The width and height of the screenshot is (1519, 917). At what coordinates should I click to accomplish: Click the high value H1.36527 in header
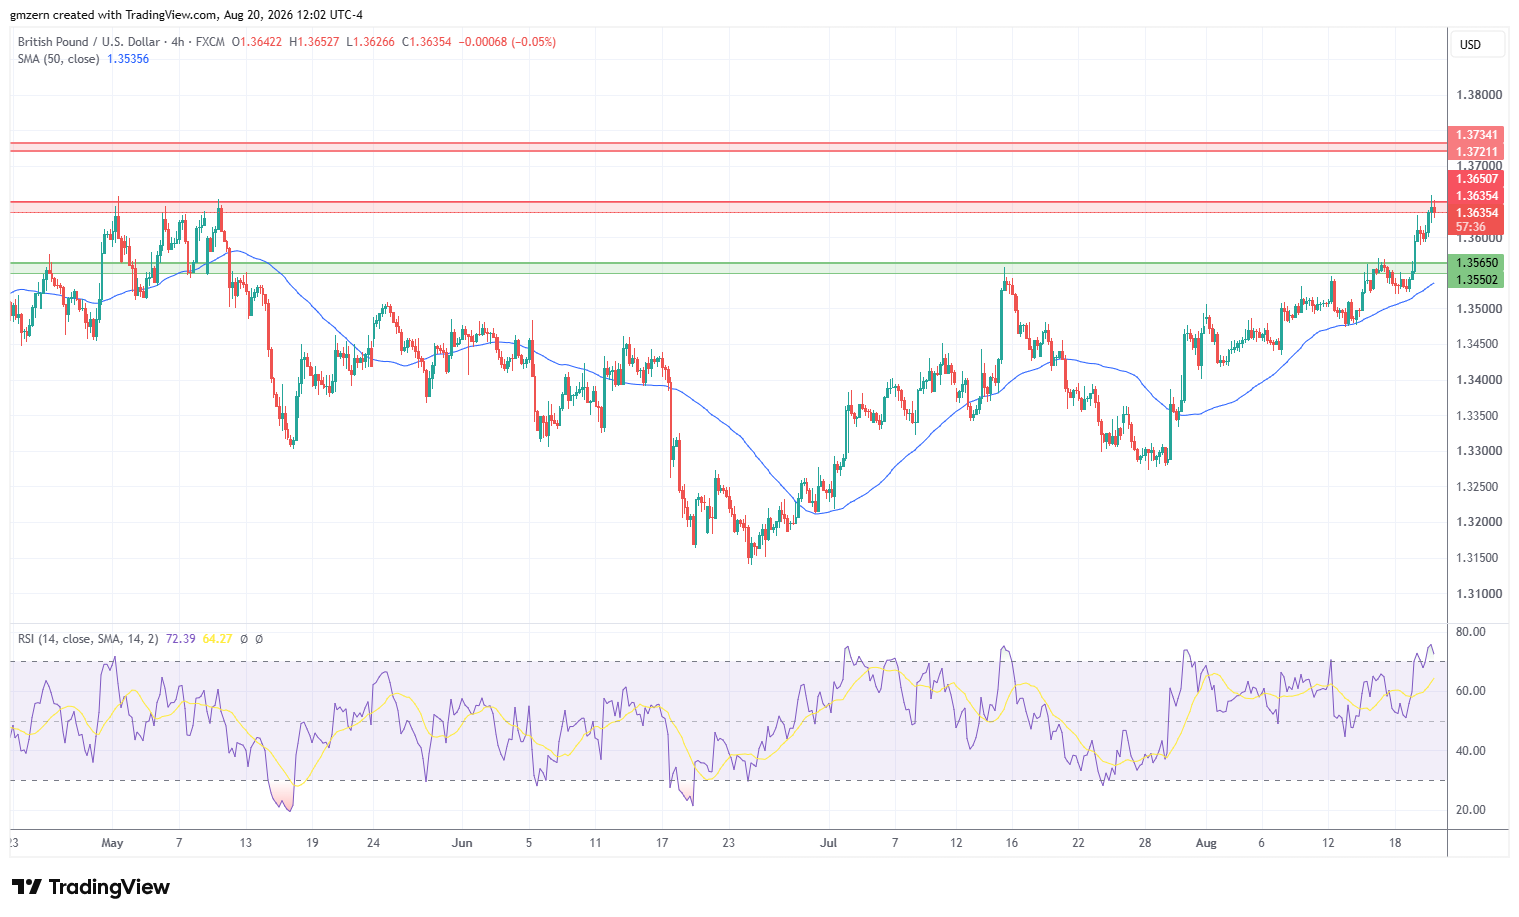point(314,42)
